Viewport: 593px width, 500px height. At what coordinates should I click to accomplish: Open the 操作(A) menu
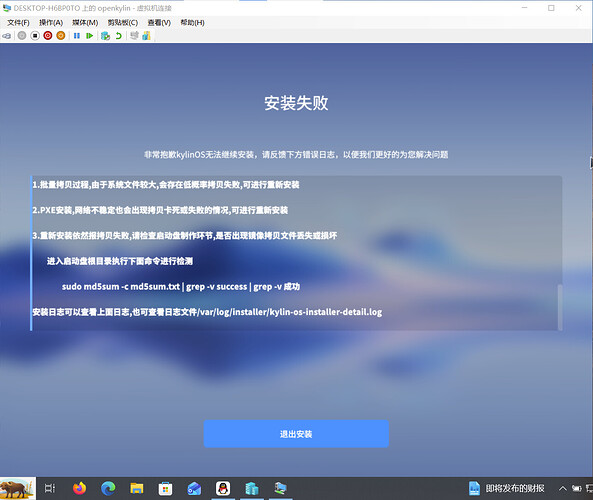click(51, 23)
